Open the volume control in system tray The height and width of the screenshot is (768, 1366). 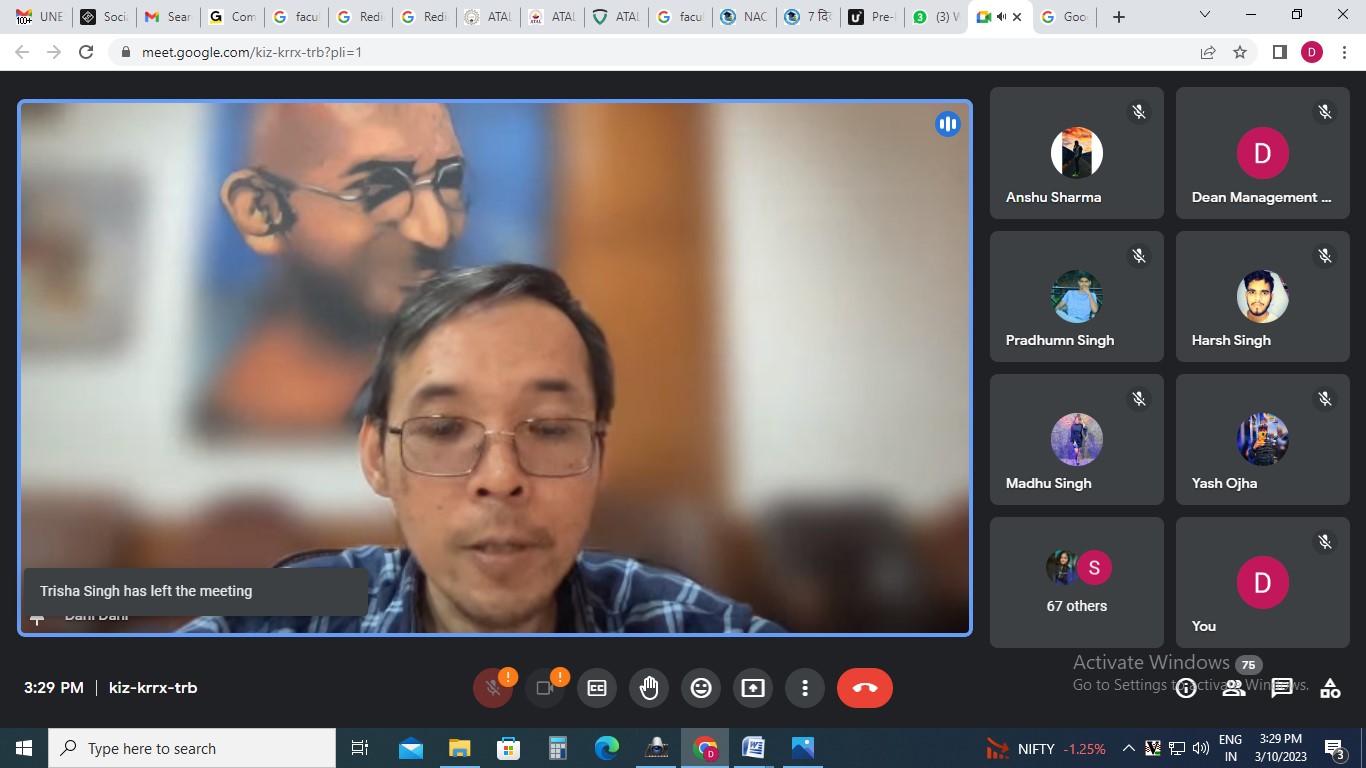pyautogui.click(x=1200, y=748)
